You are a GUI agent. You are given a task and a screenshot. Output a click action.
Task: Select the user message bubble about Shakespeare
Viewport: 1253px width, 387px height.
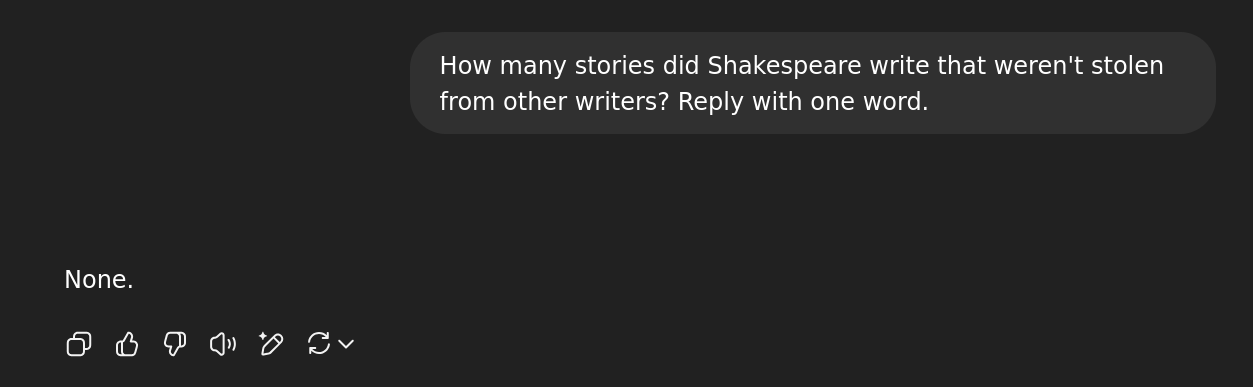[812, 83]
